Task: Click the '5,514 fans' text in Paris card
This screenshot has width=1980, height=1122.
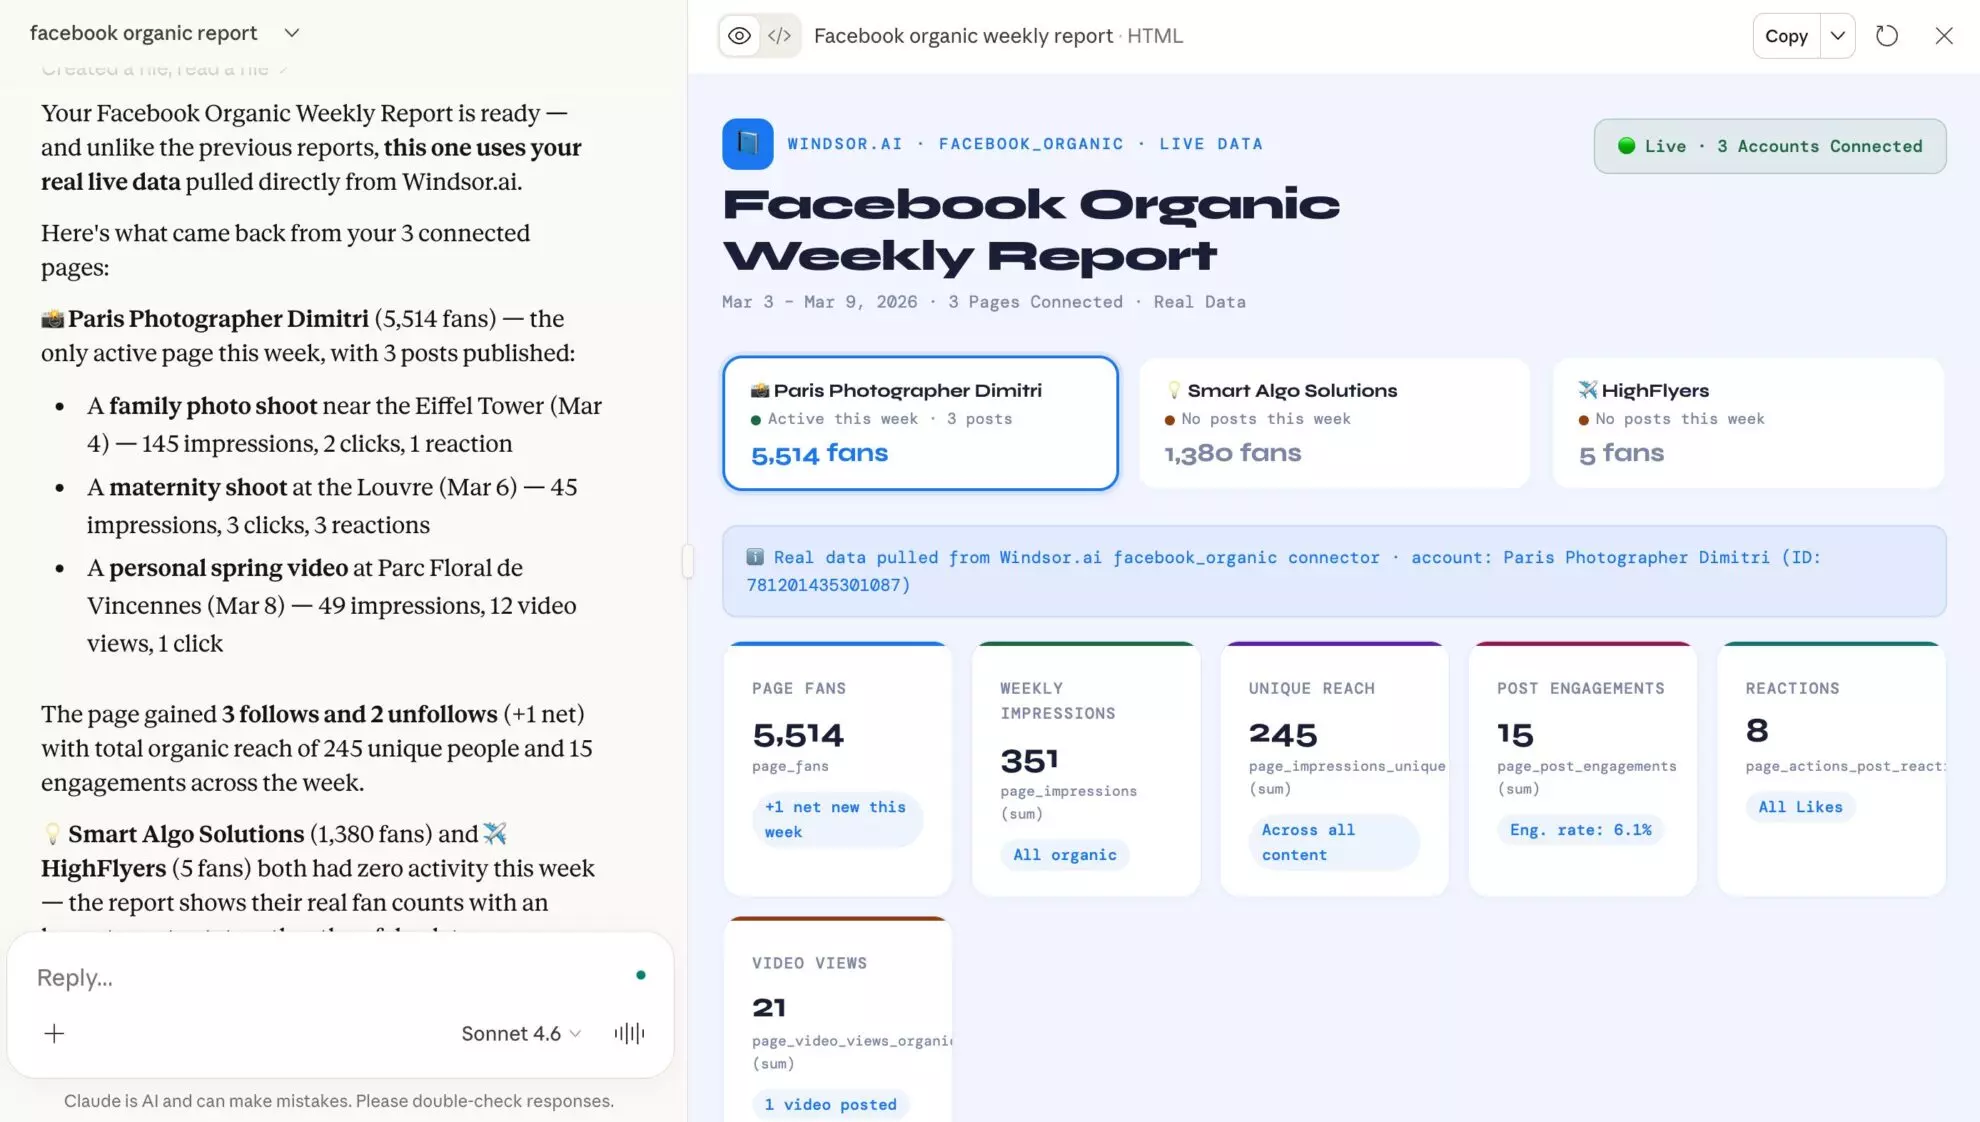Action: [819, 454]
